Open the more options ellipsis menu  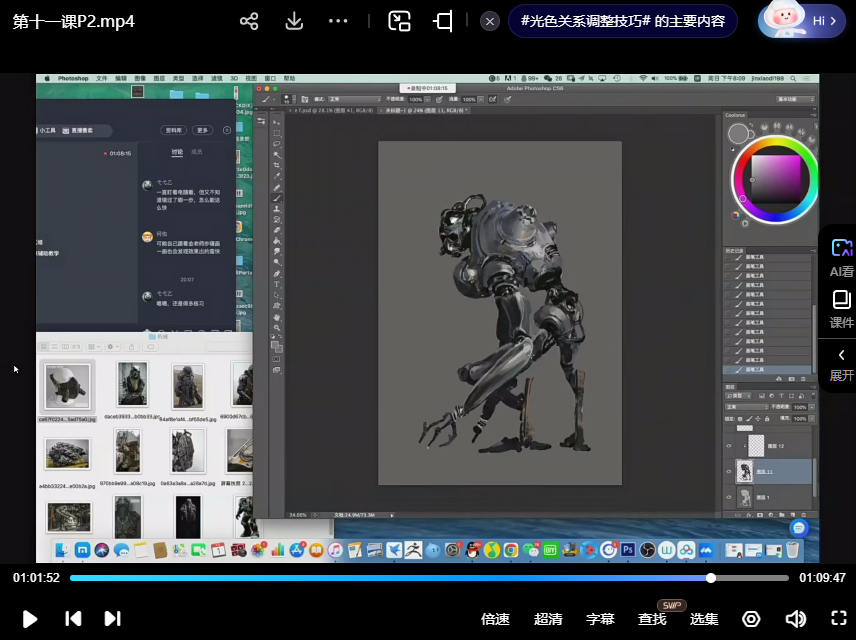pos(338,21)
